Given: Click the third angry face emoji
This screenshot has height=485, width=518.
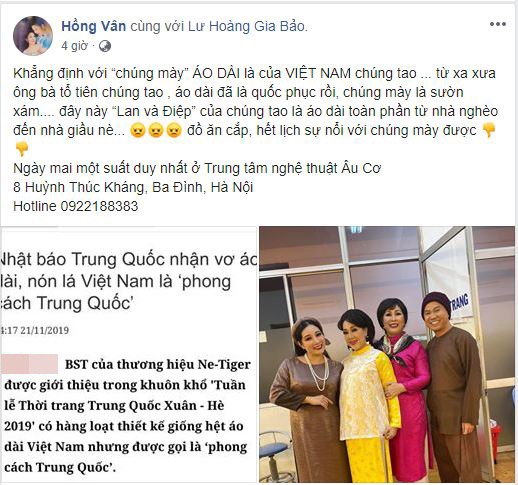Looking at the screenshot, I should [x=174, y=130].
